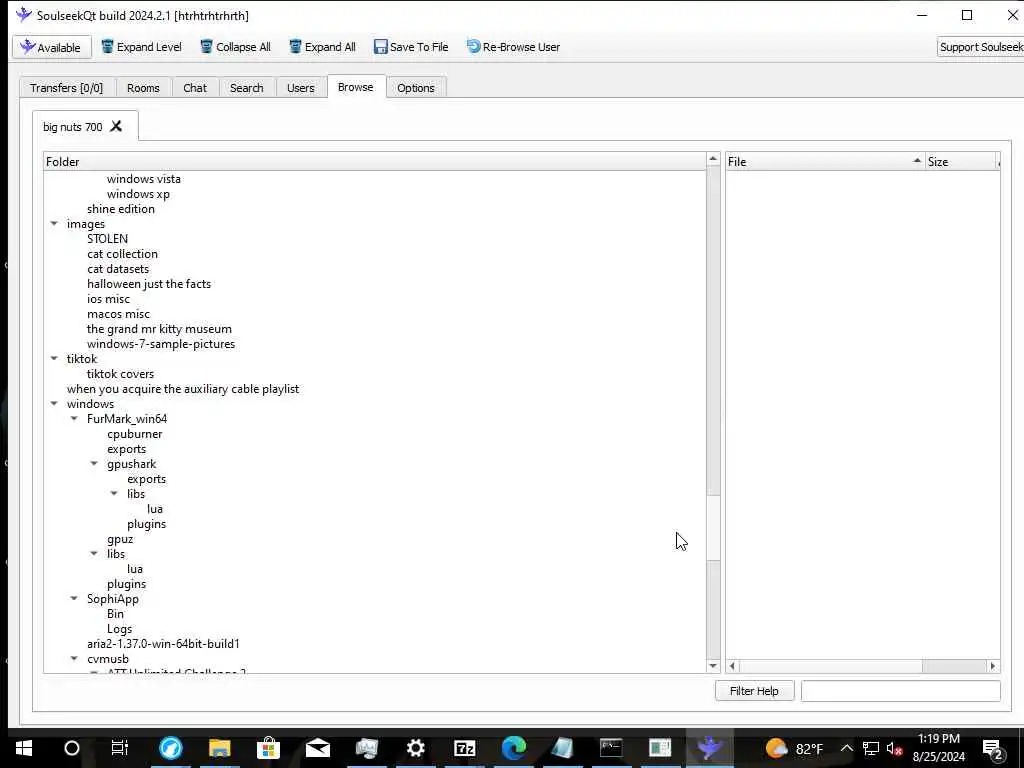Open the Windows Start menu
The height and width of the screenshot is (768, 1024).
tap(24, 748)
